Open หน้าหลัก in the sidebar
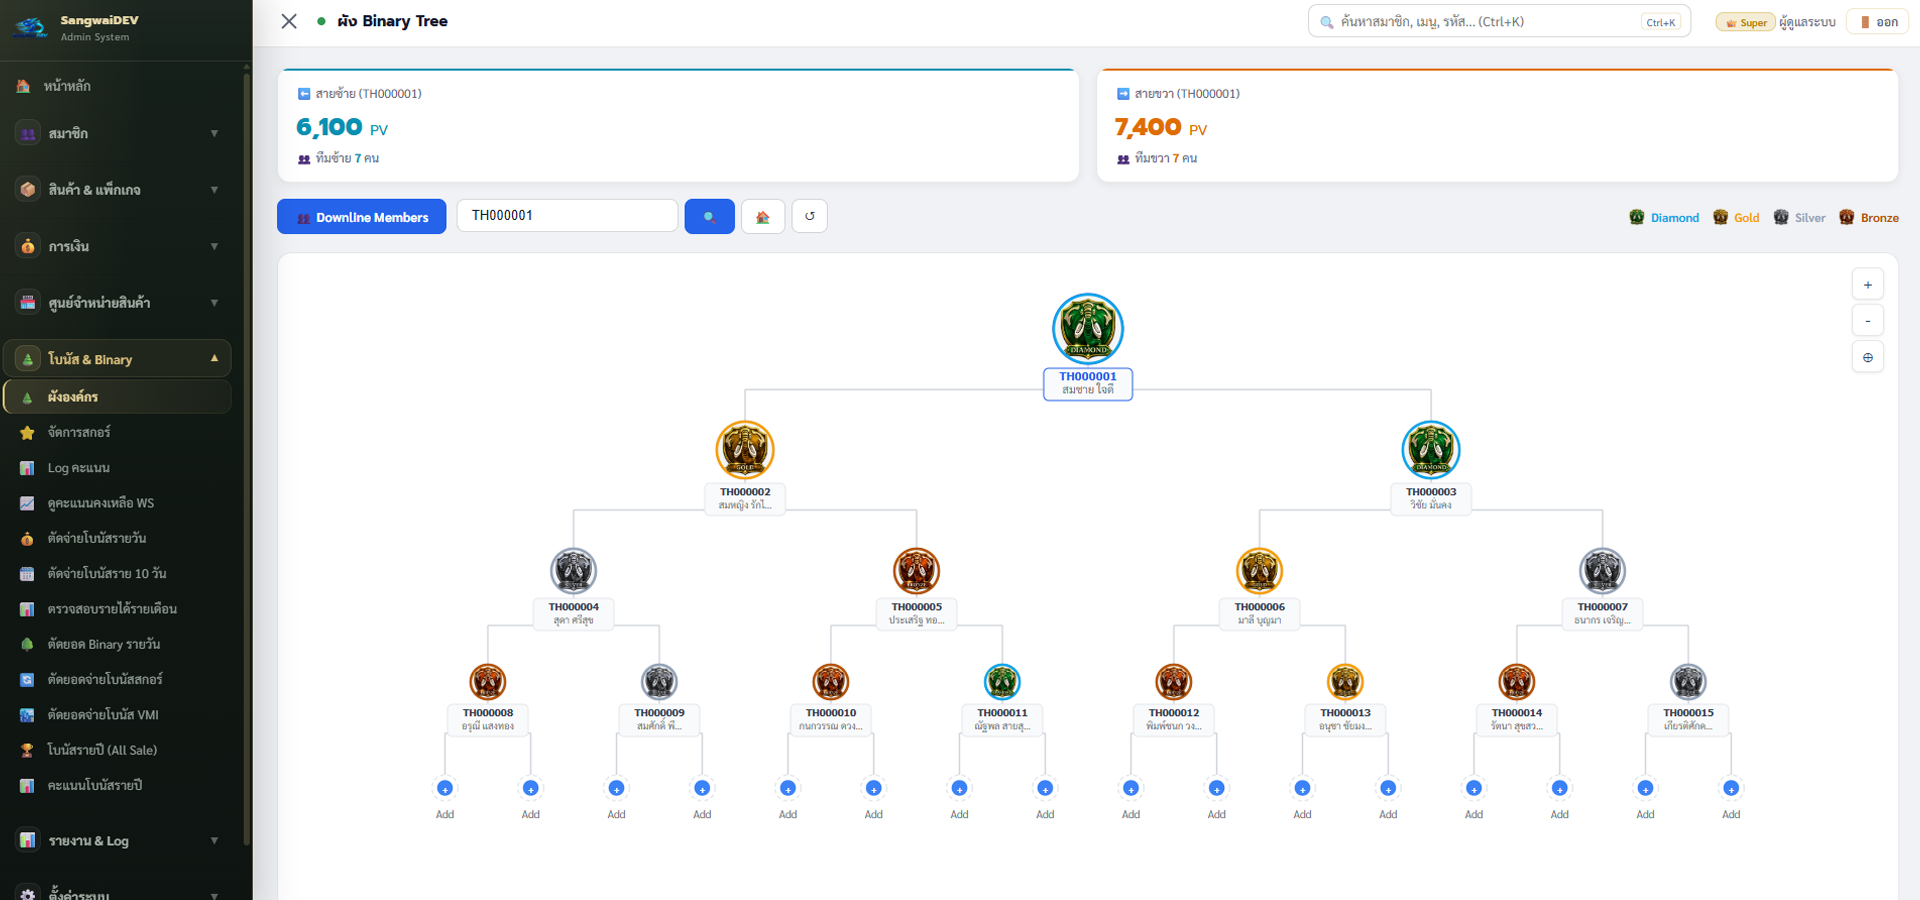 pyautogui.click(x=118, y=86)
